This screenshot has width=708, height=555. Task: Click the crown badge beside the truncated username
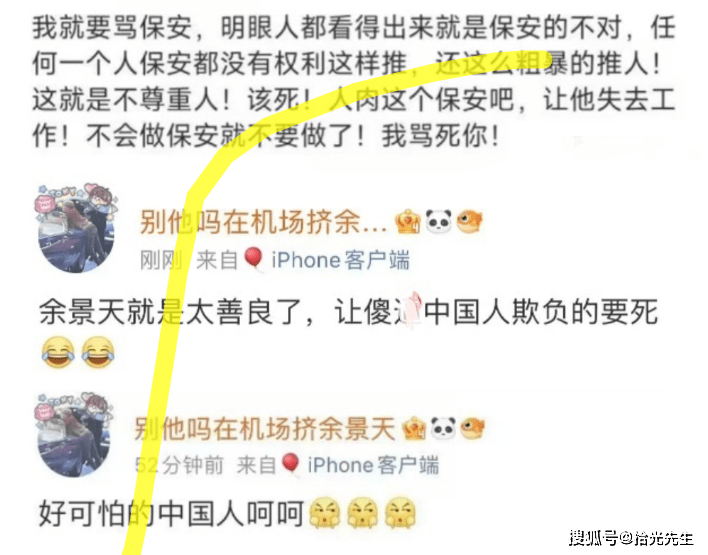[407, 221]
